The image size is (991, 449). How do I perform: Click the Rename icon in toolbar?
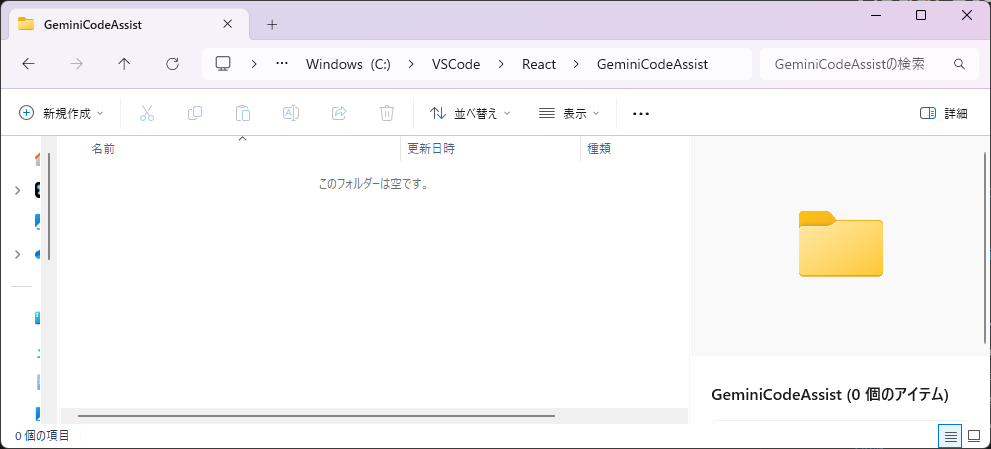tap(291, 113)
